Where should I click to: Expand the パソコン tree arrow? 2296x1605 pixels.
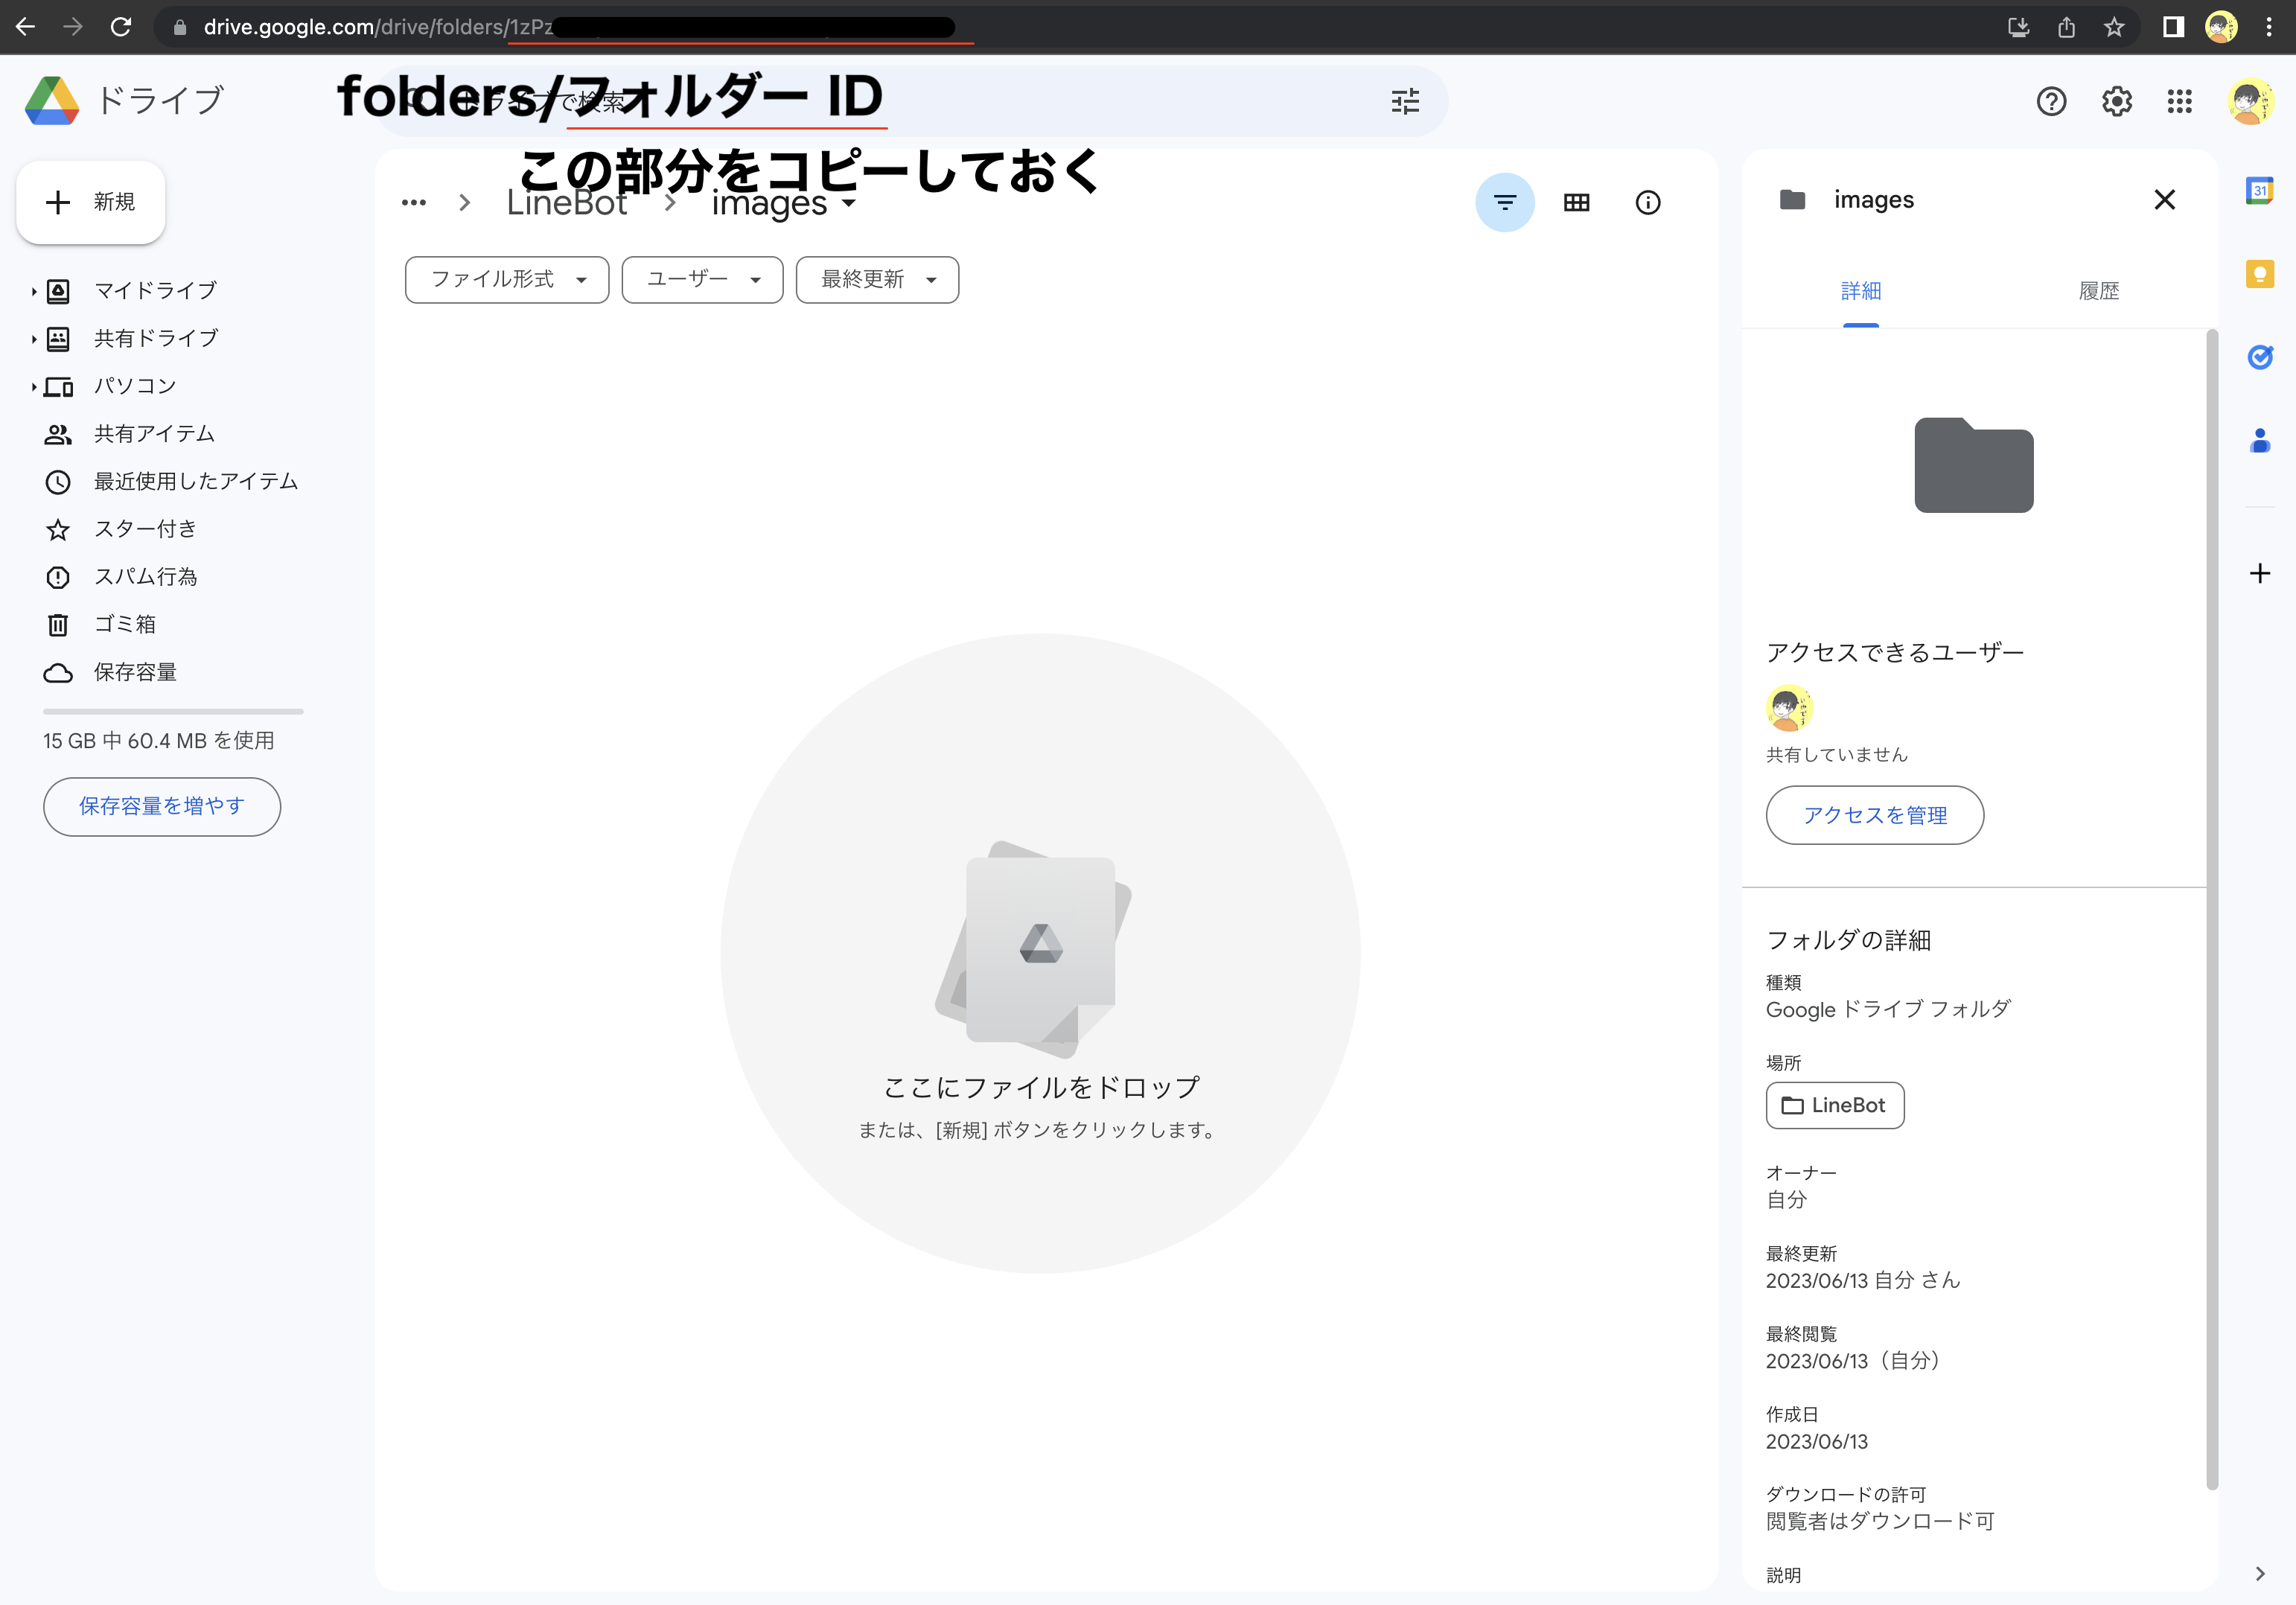[33, 387]
